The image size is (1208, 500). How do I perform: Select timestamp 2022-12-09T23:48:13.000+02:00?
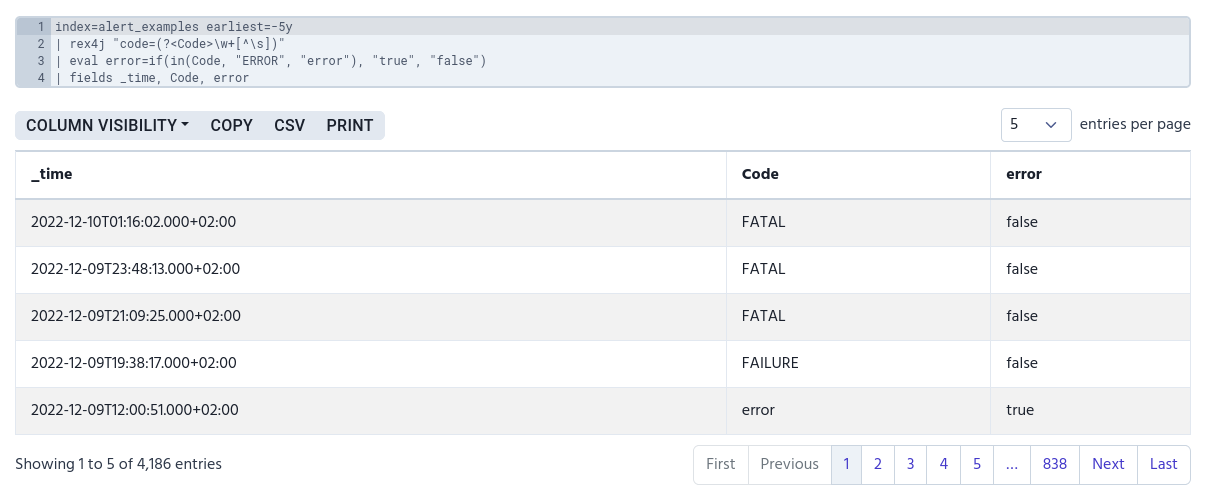tap(135, 269)
